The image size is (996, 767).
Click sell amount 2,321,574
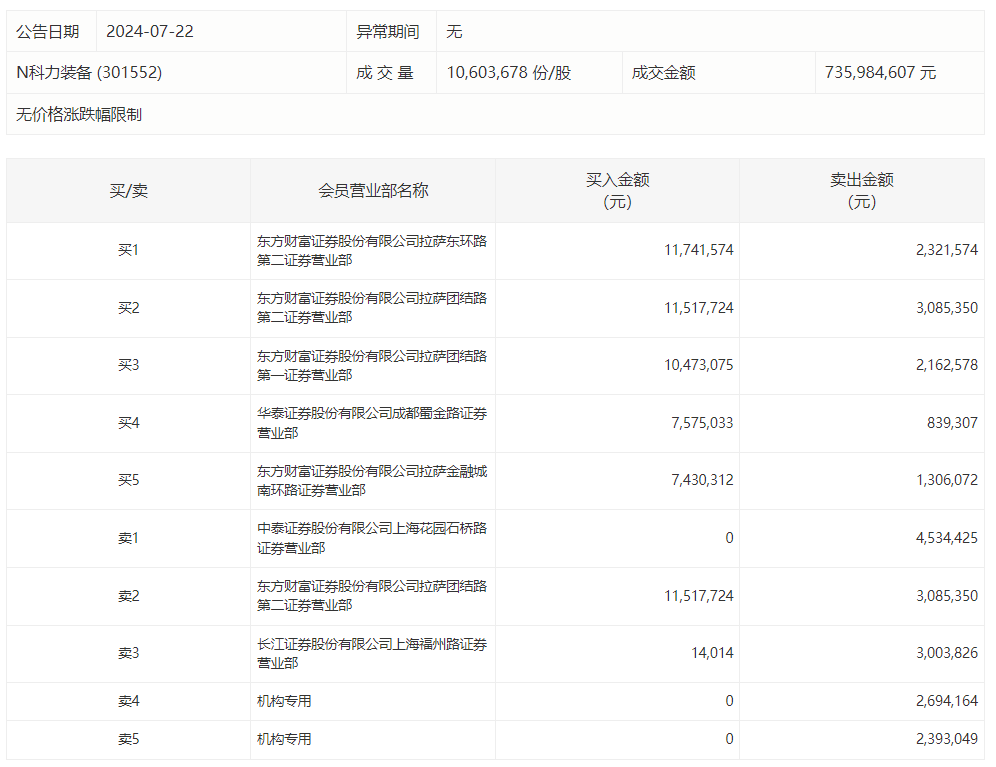(947, 250)
